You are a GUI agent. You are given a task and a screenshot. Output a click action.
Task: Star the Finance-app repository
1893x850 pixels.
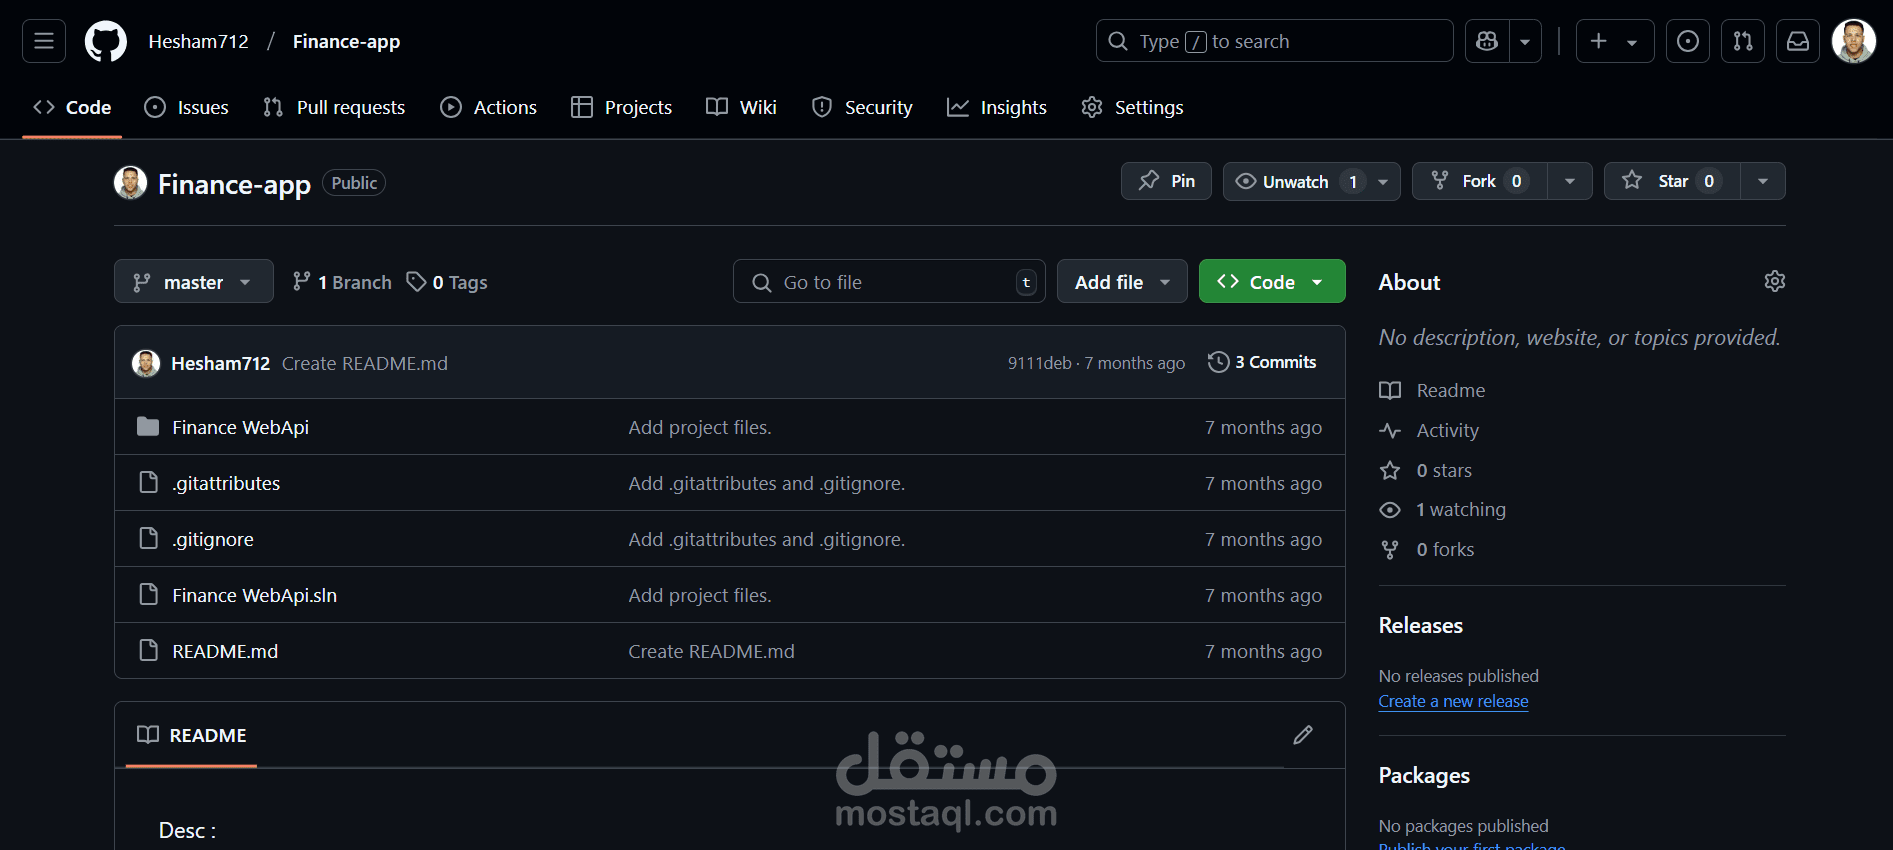[1672, 181]
